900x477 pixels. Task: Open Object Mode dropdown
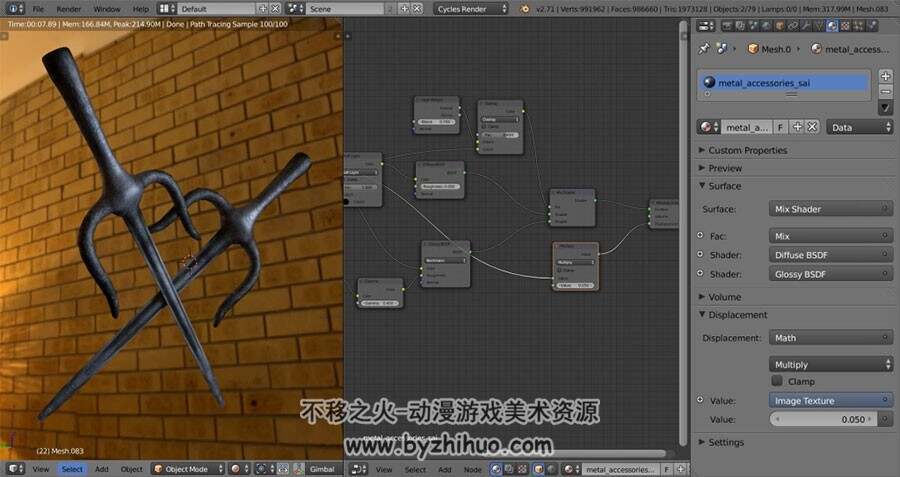[188, 470]
